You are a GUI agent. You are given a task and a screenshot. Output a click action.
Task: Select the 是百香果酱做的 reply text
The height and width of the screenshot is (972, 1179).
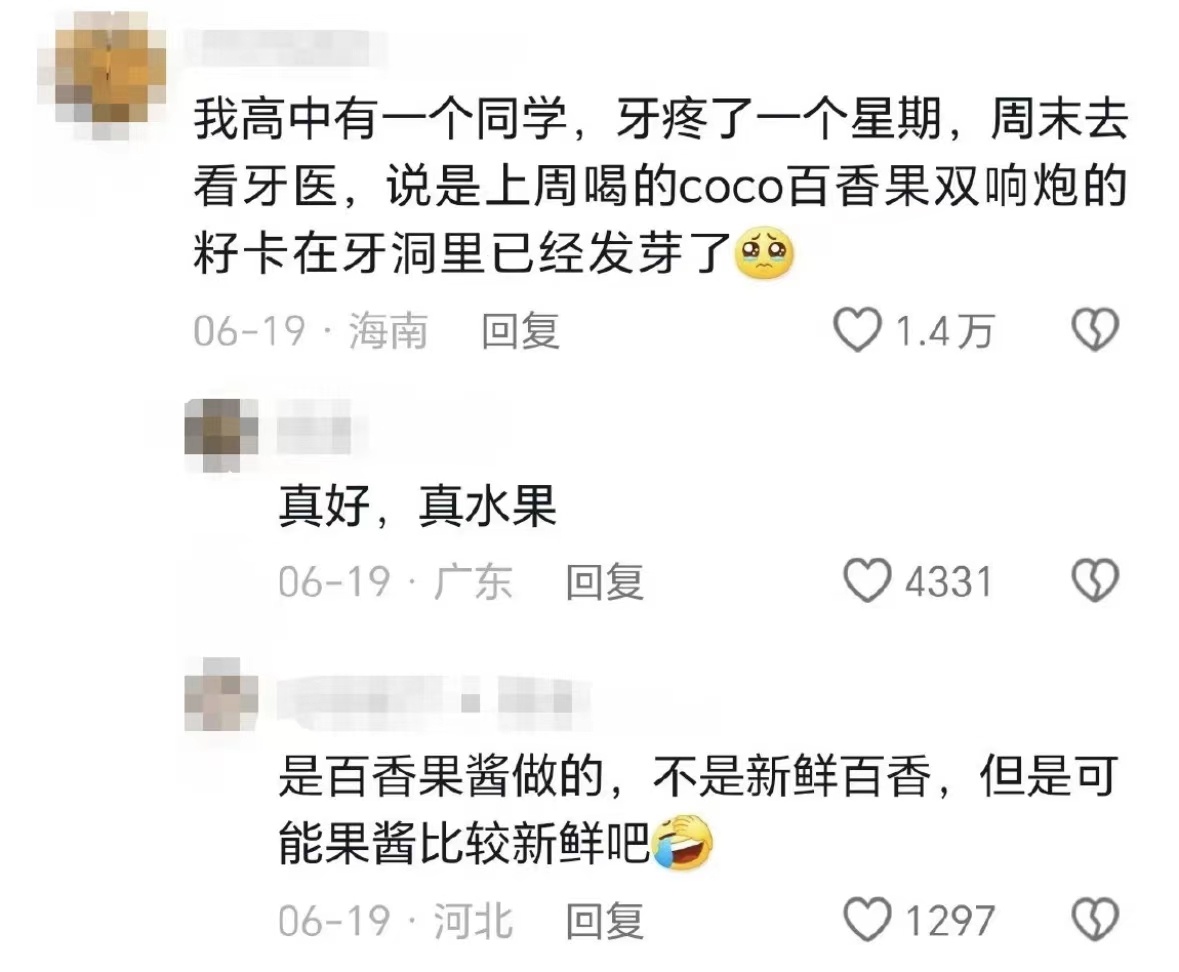coord(698,810)
